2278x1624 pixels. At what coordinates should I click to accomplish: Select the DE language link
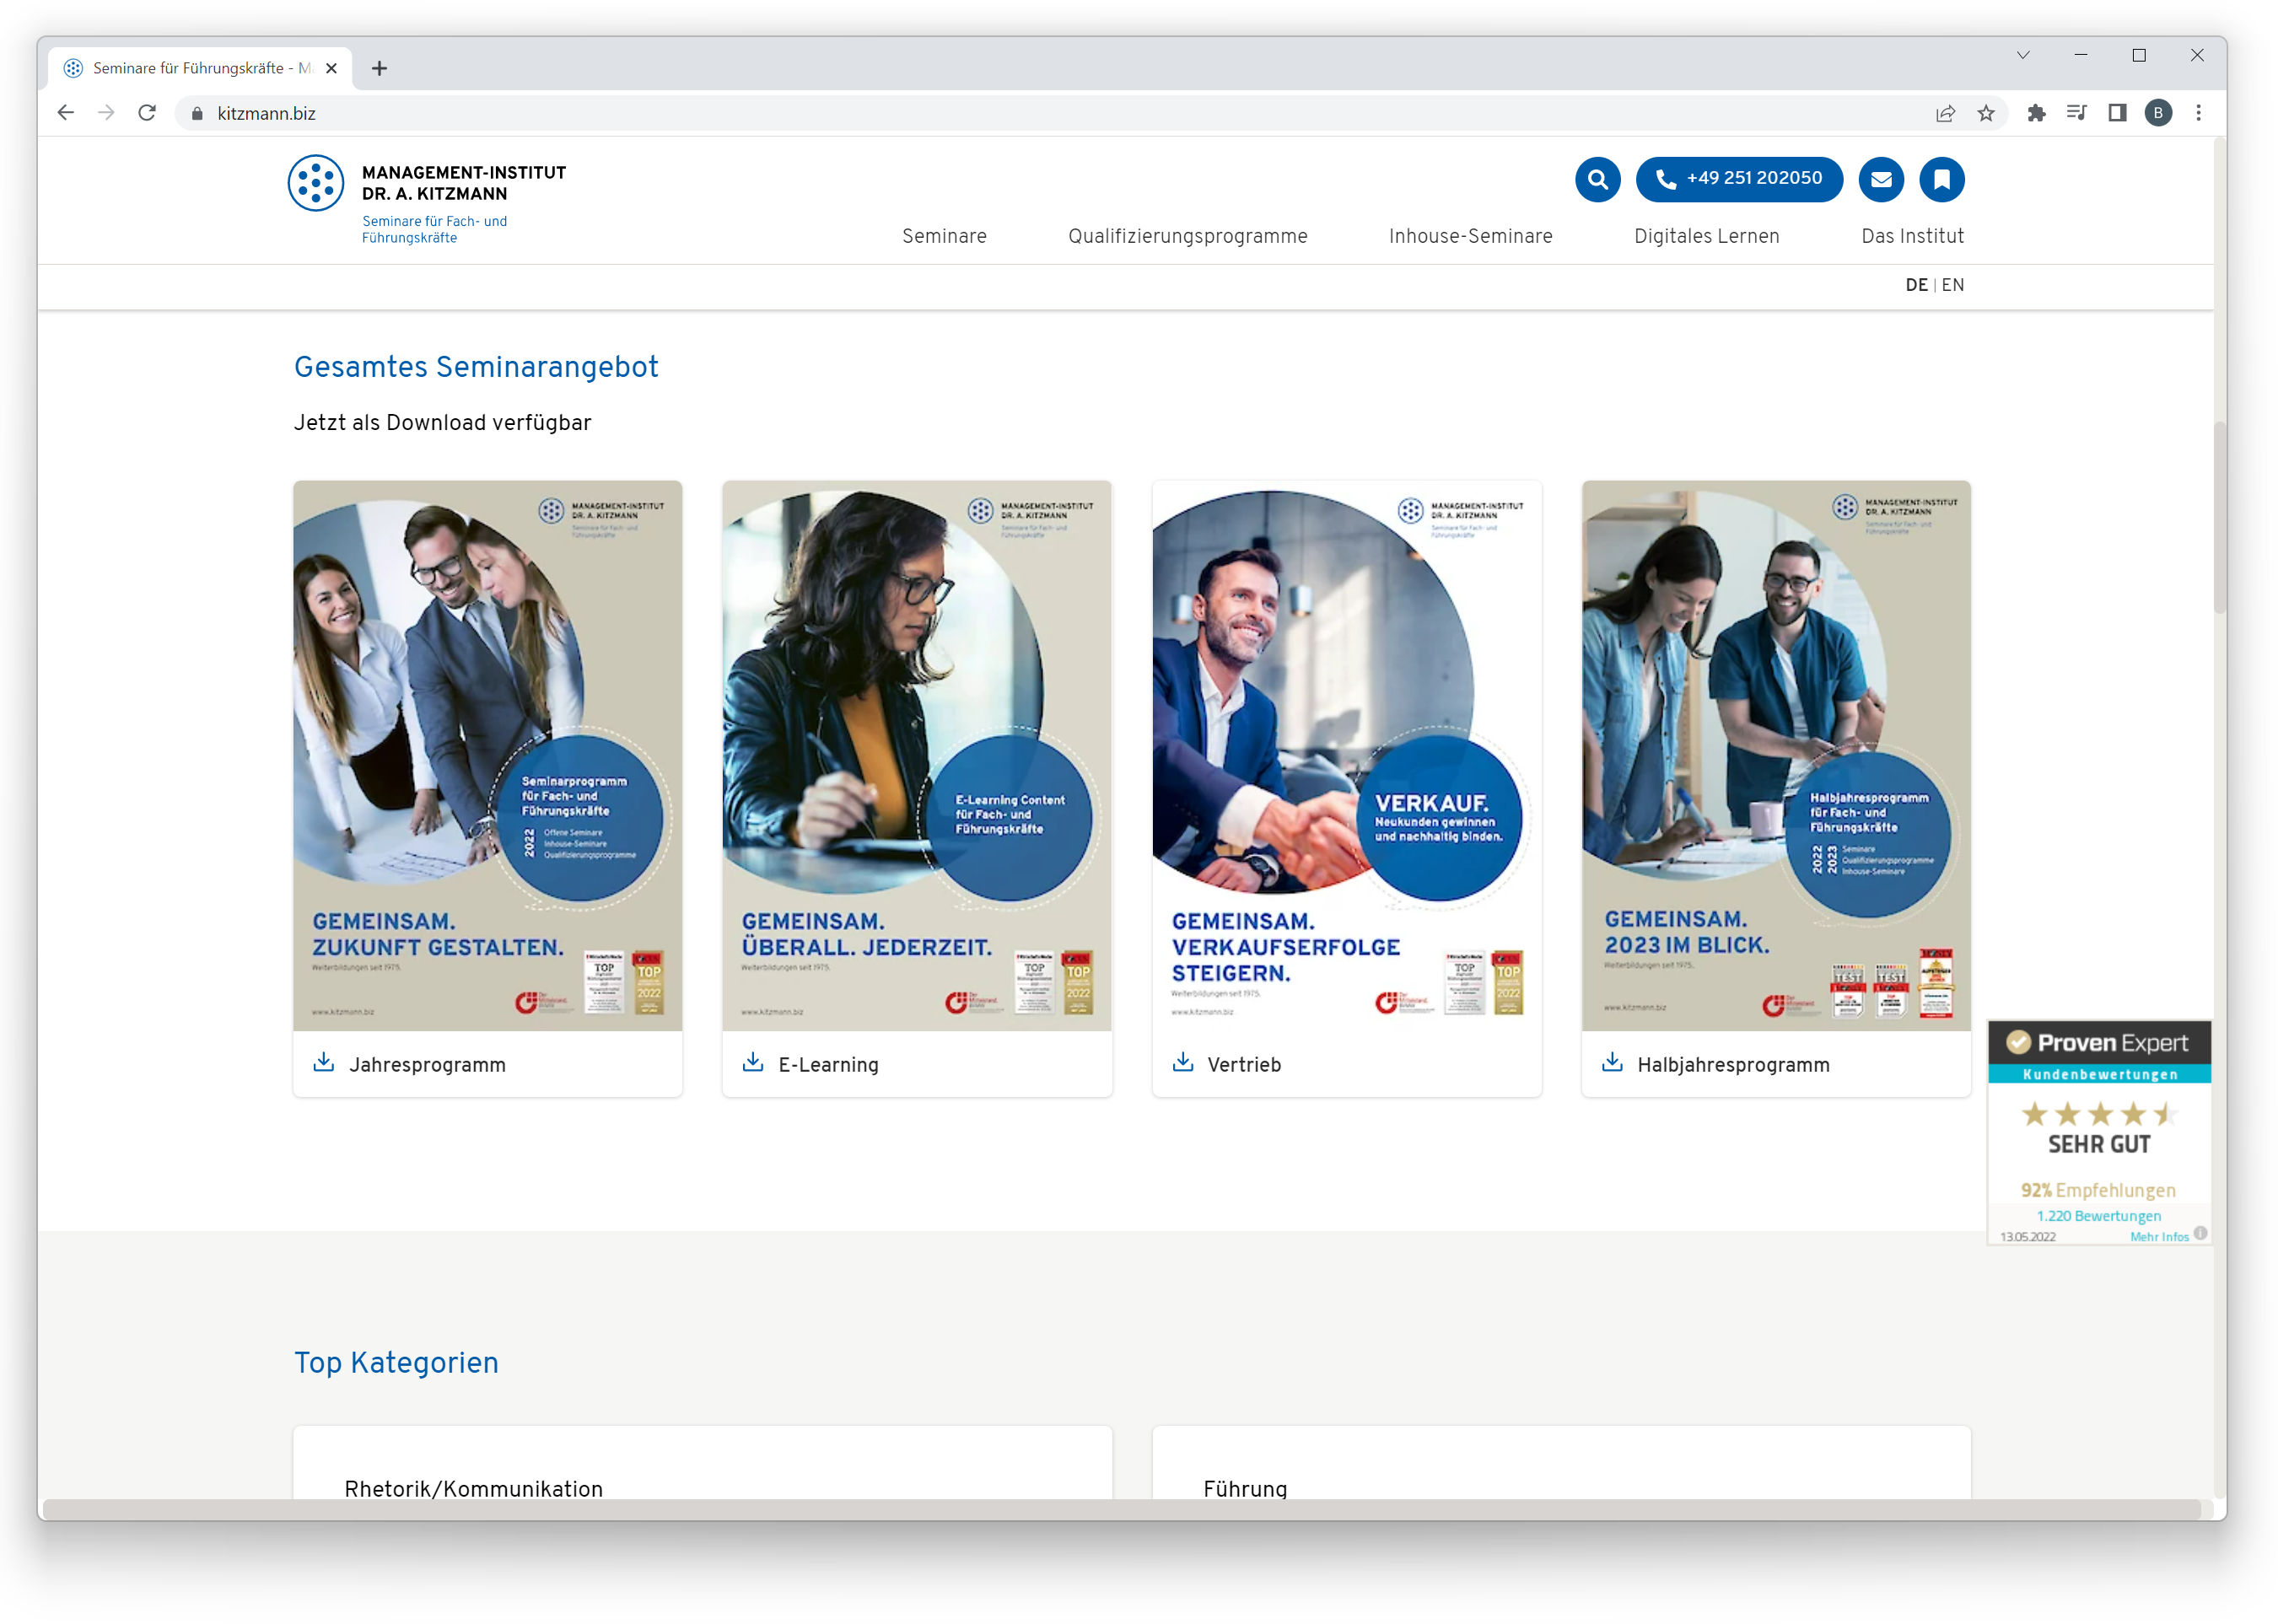click(1916, 285)
